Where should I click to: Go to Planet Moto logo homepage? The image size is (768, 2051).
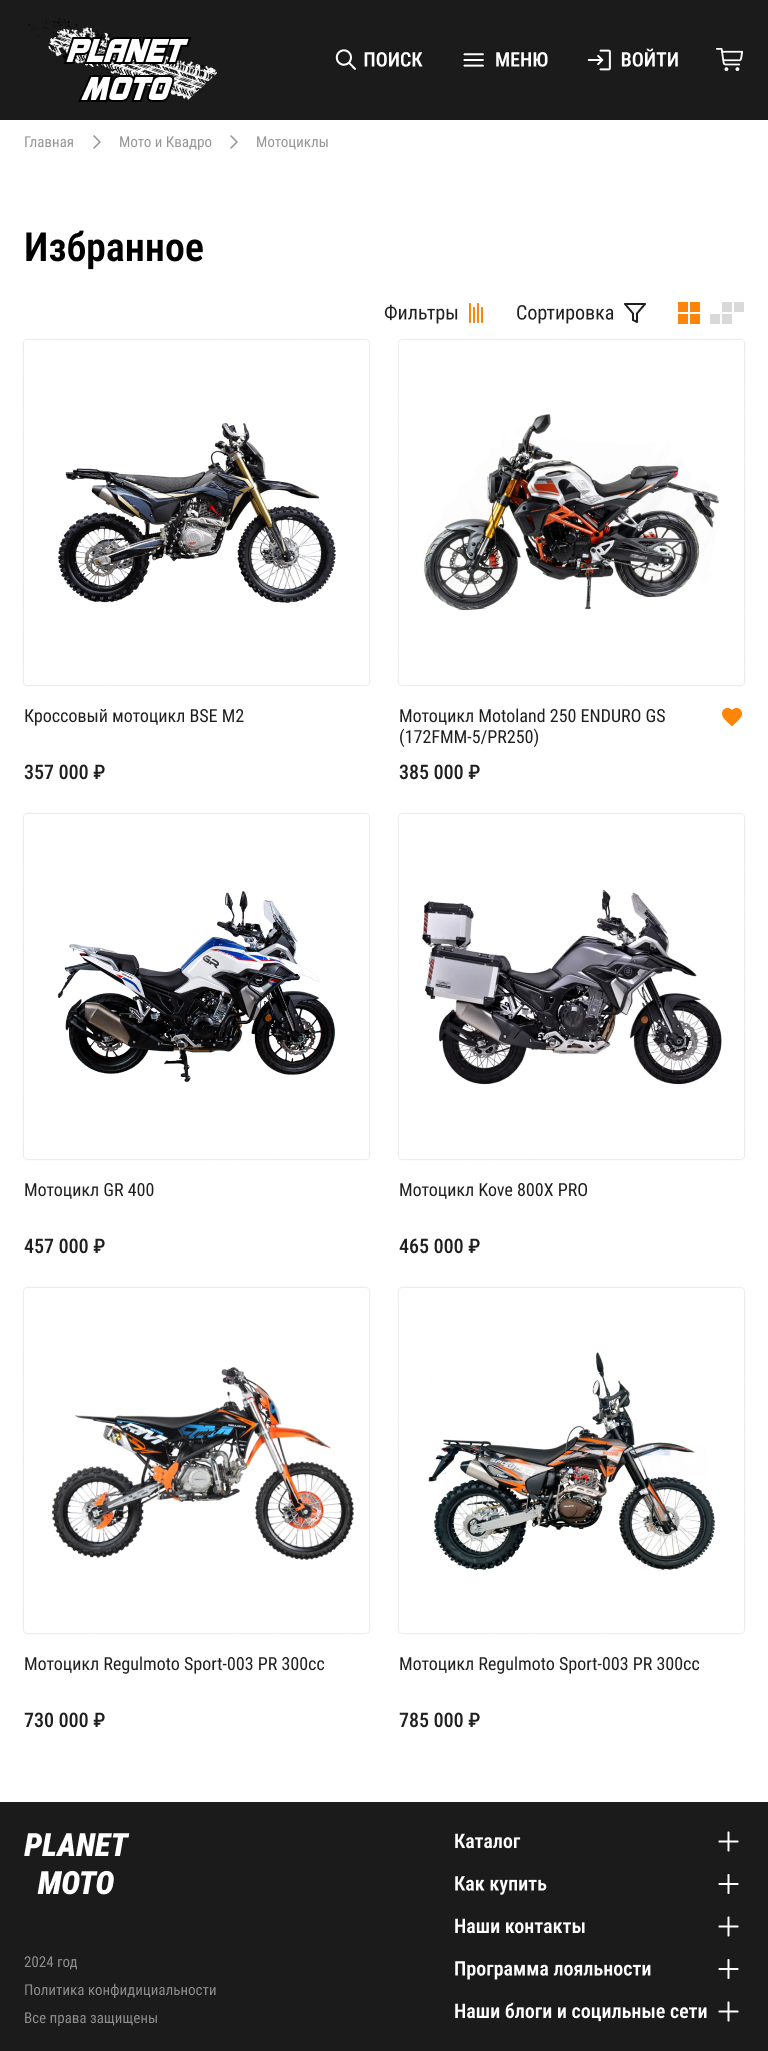click(132, 62)
